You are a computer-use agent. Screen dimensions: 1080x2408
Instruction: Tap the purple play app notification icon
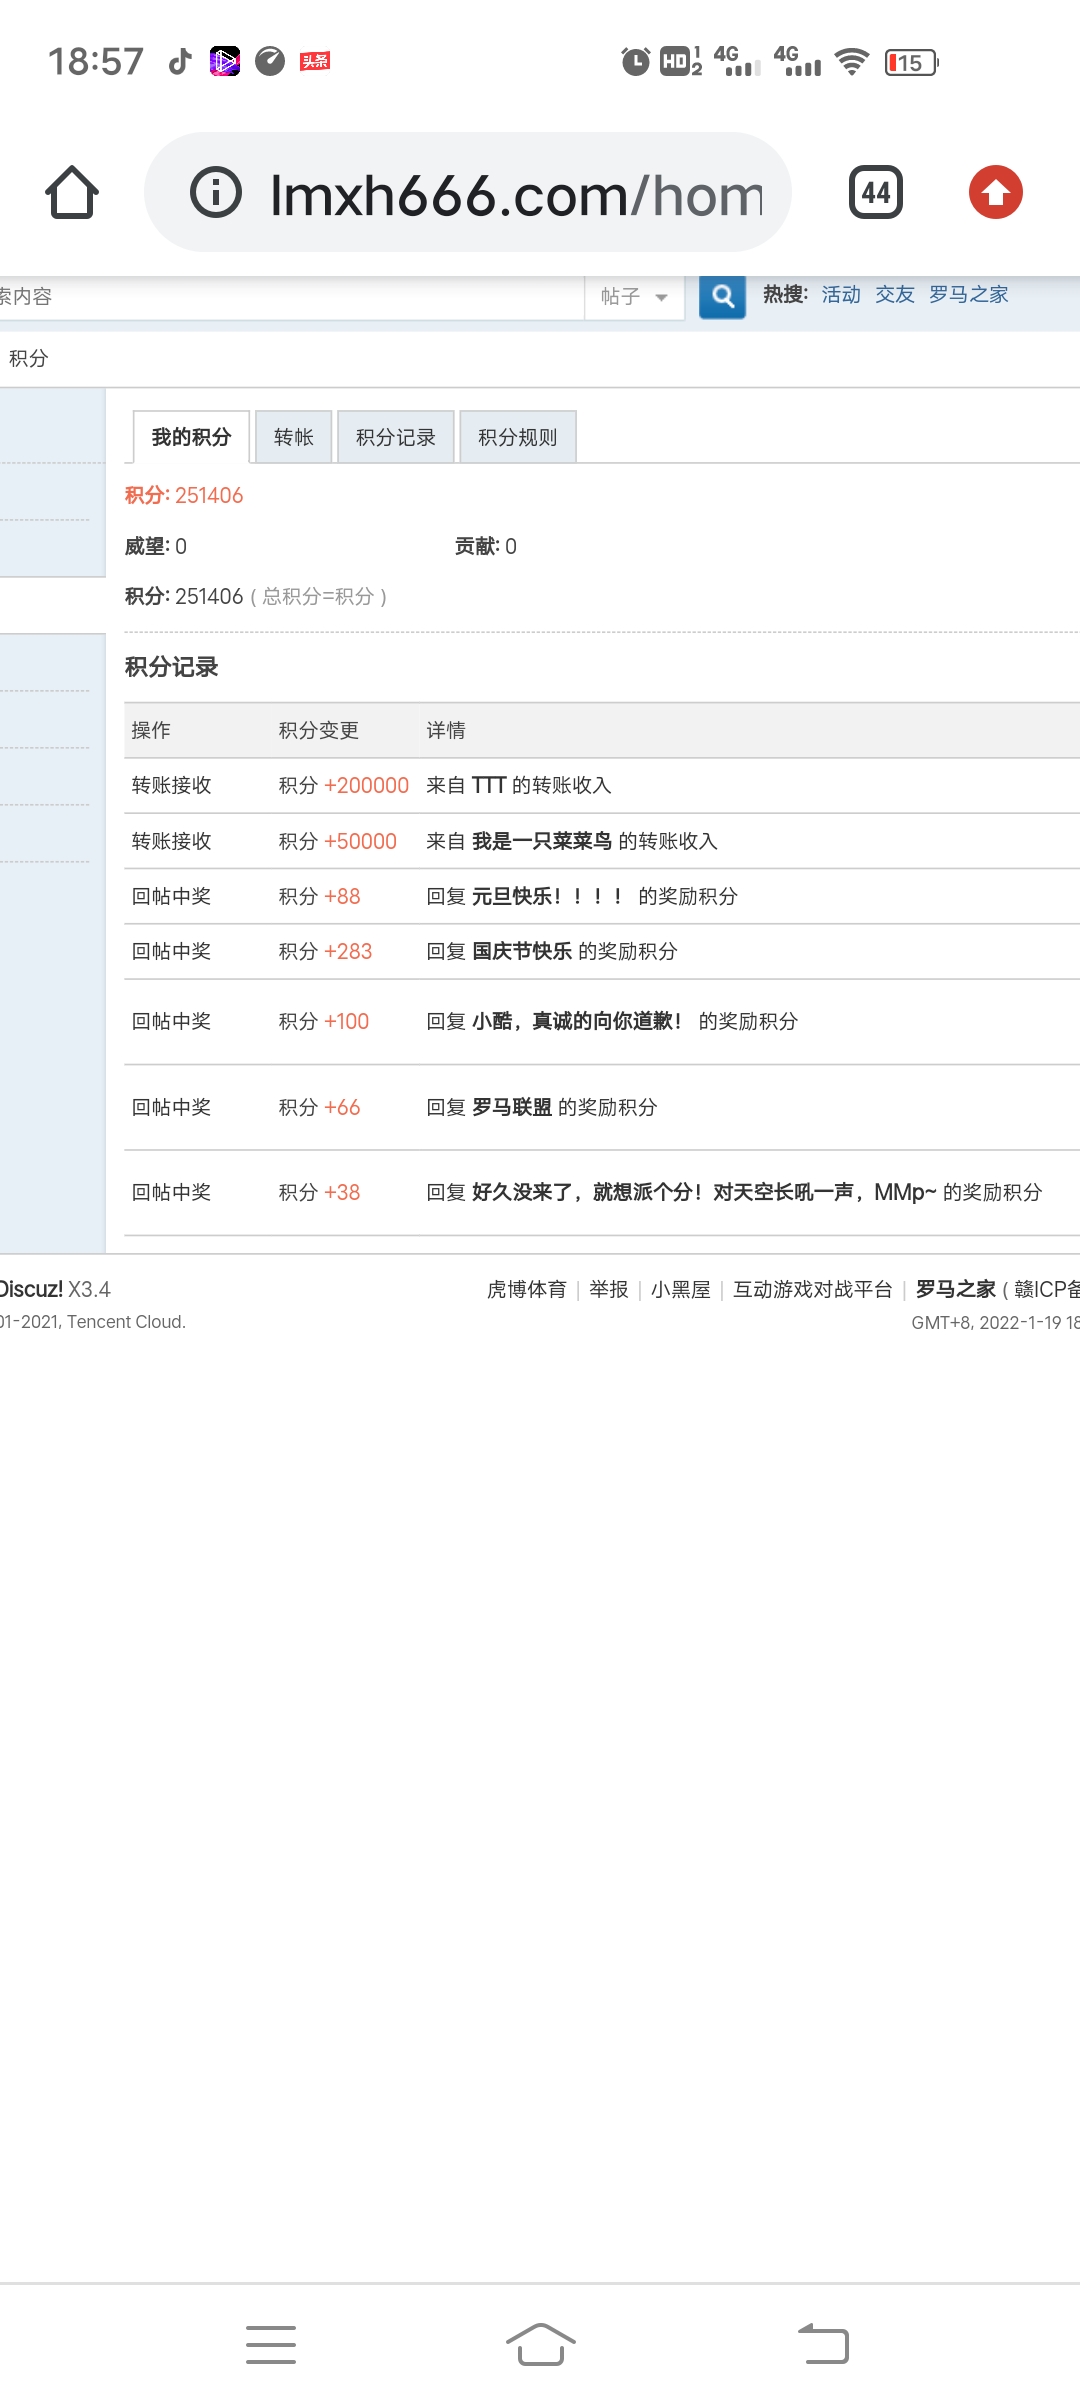click(225, 62)
